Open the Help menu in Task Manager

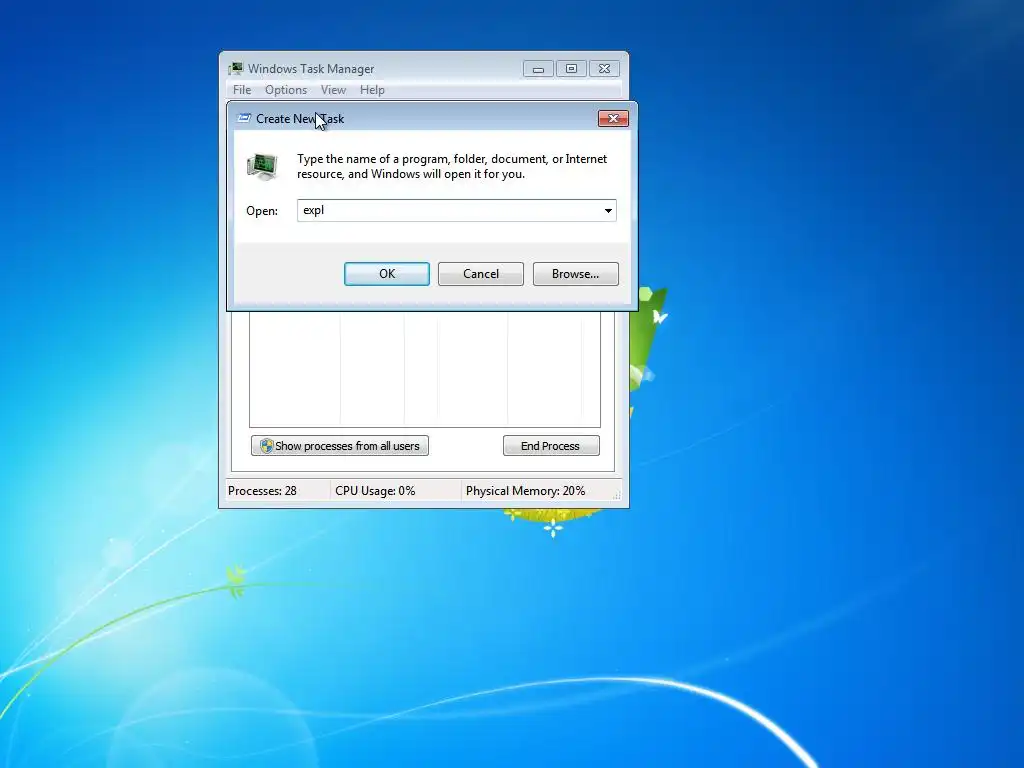click(x=372, y=89)
